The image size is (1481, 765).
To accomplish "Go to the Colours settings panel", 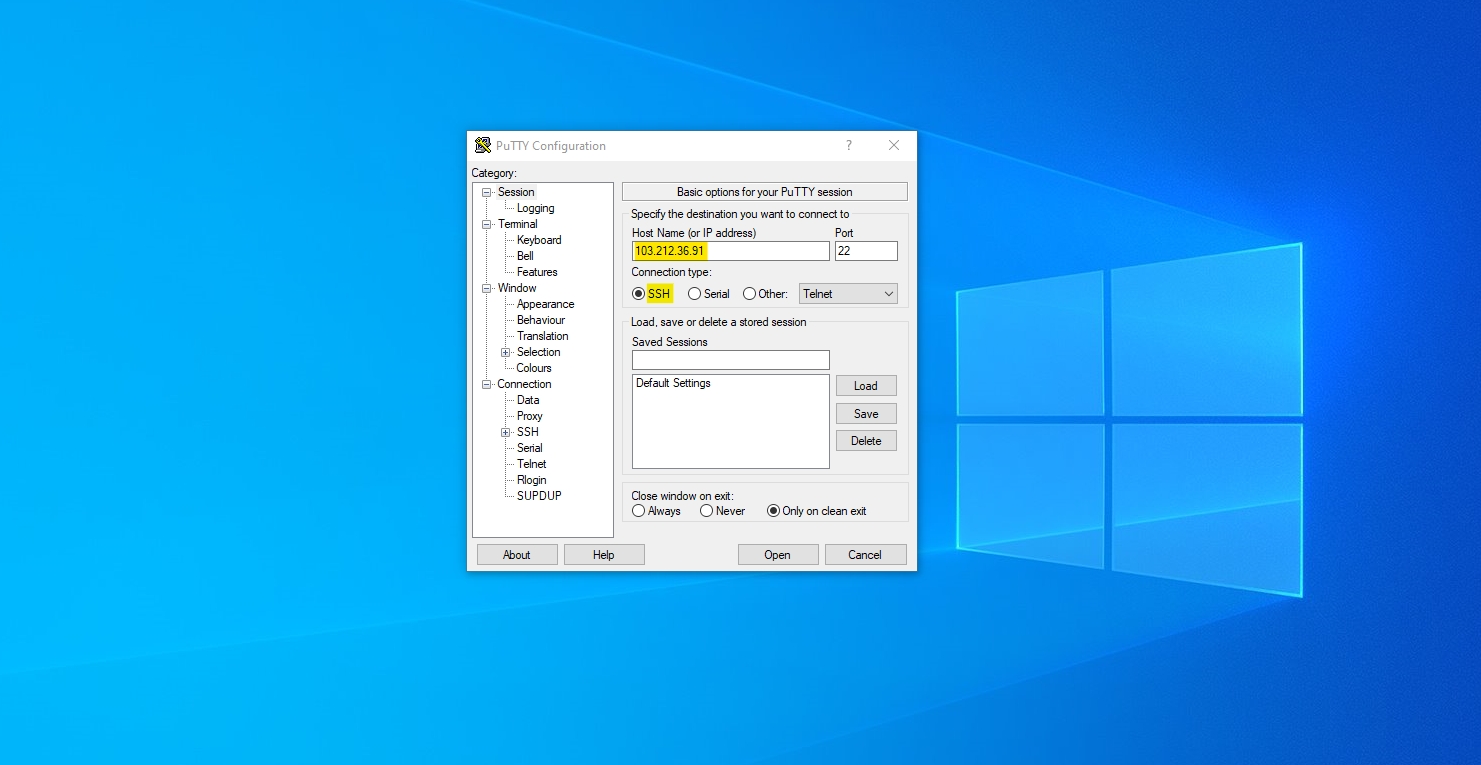I will coord(534,368).
